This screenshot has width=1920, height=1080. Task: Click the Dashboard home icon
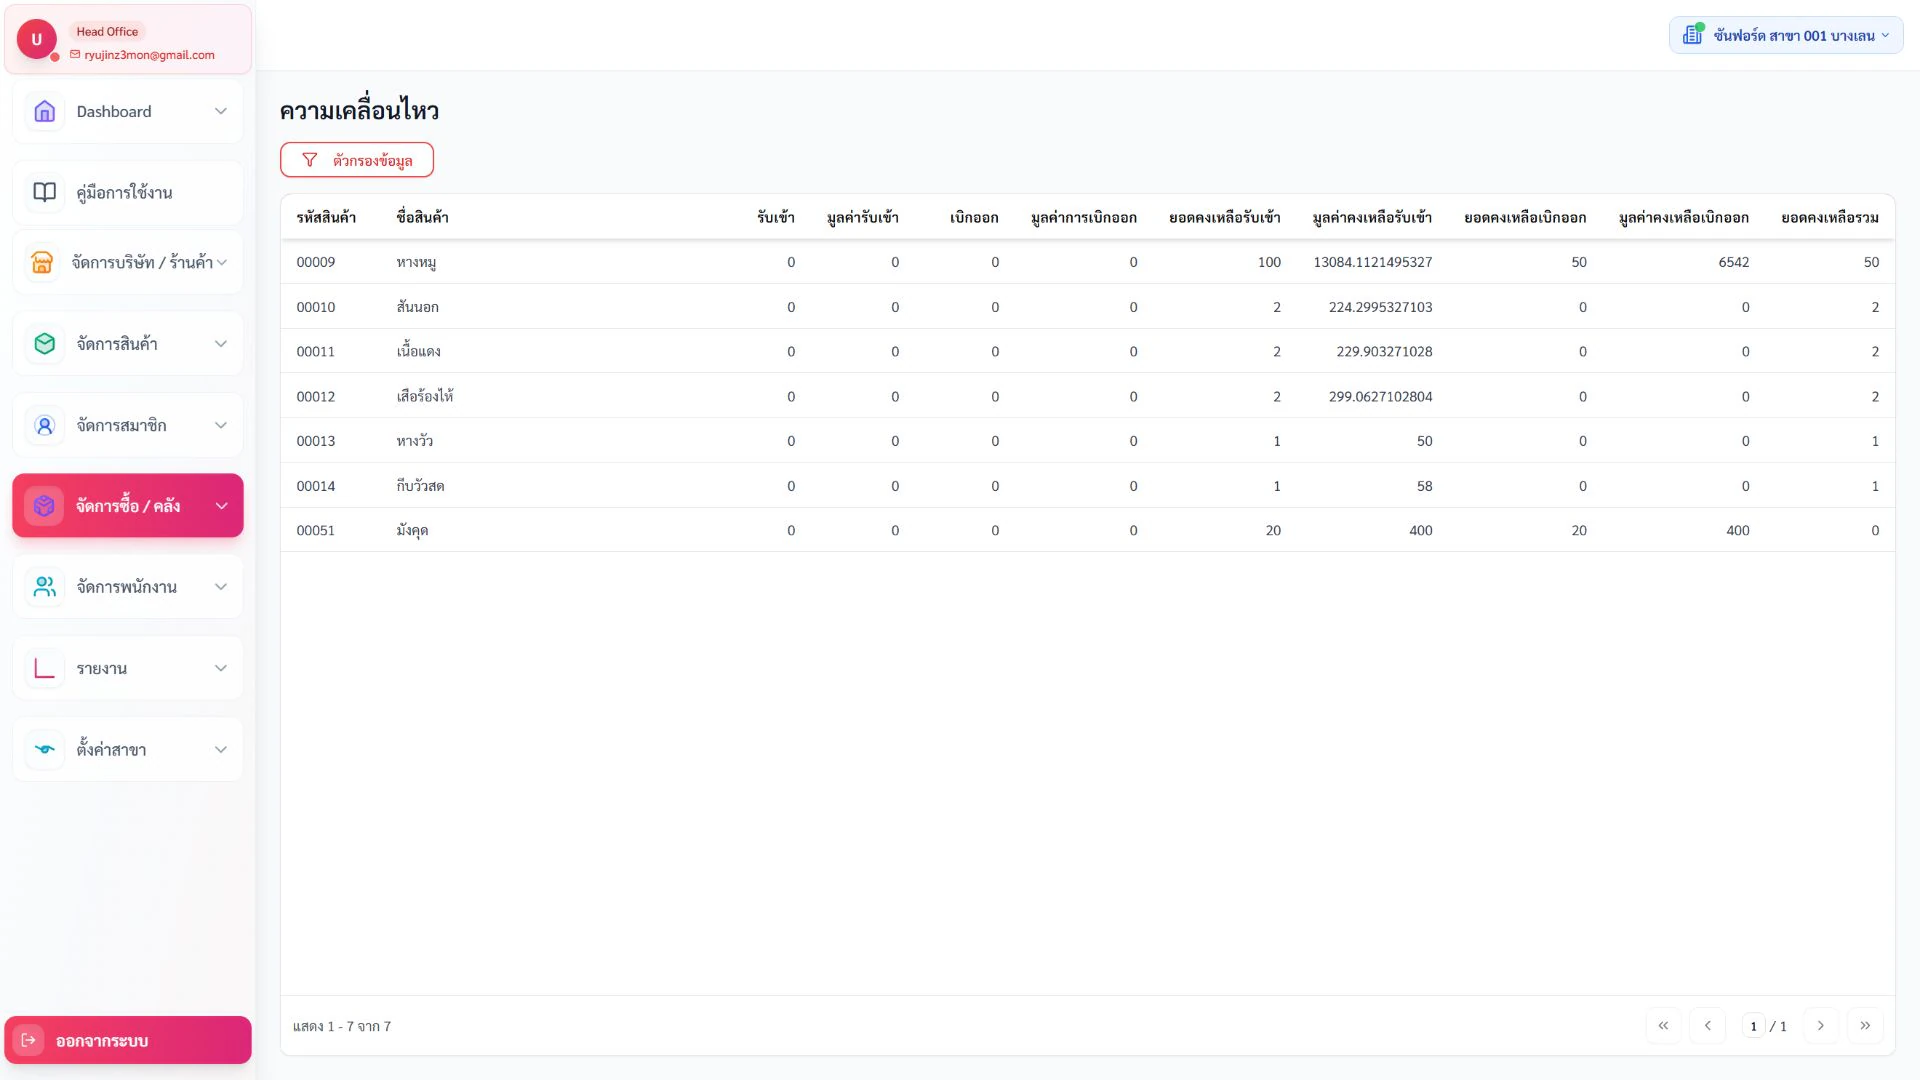click(45, 111)
